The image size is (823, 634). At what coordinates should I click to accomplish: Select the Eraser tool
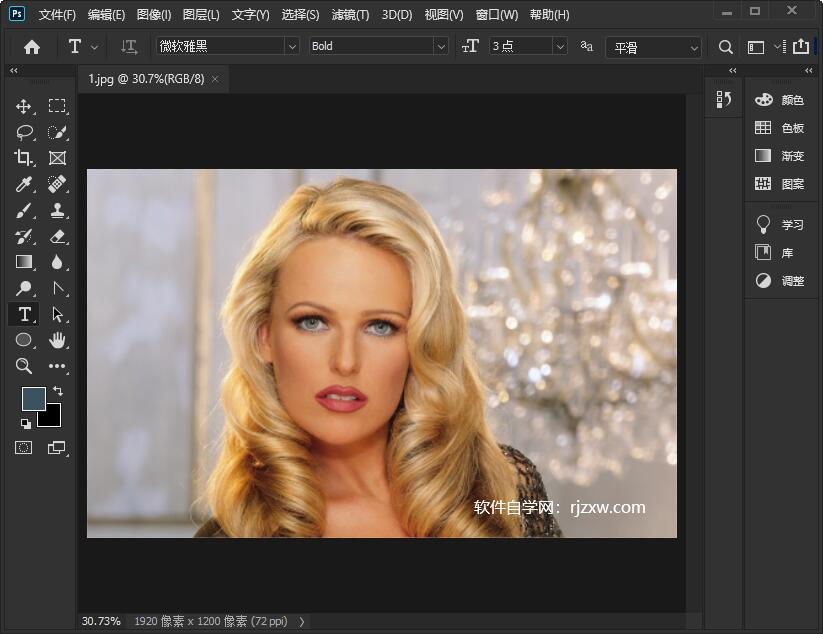tap(57, 237)
